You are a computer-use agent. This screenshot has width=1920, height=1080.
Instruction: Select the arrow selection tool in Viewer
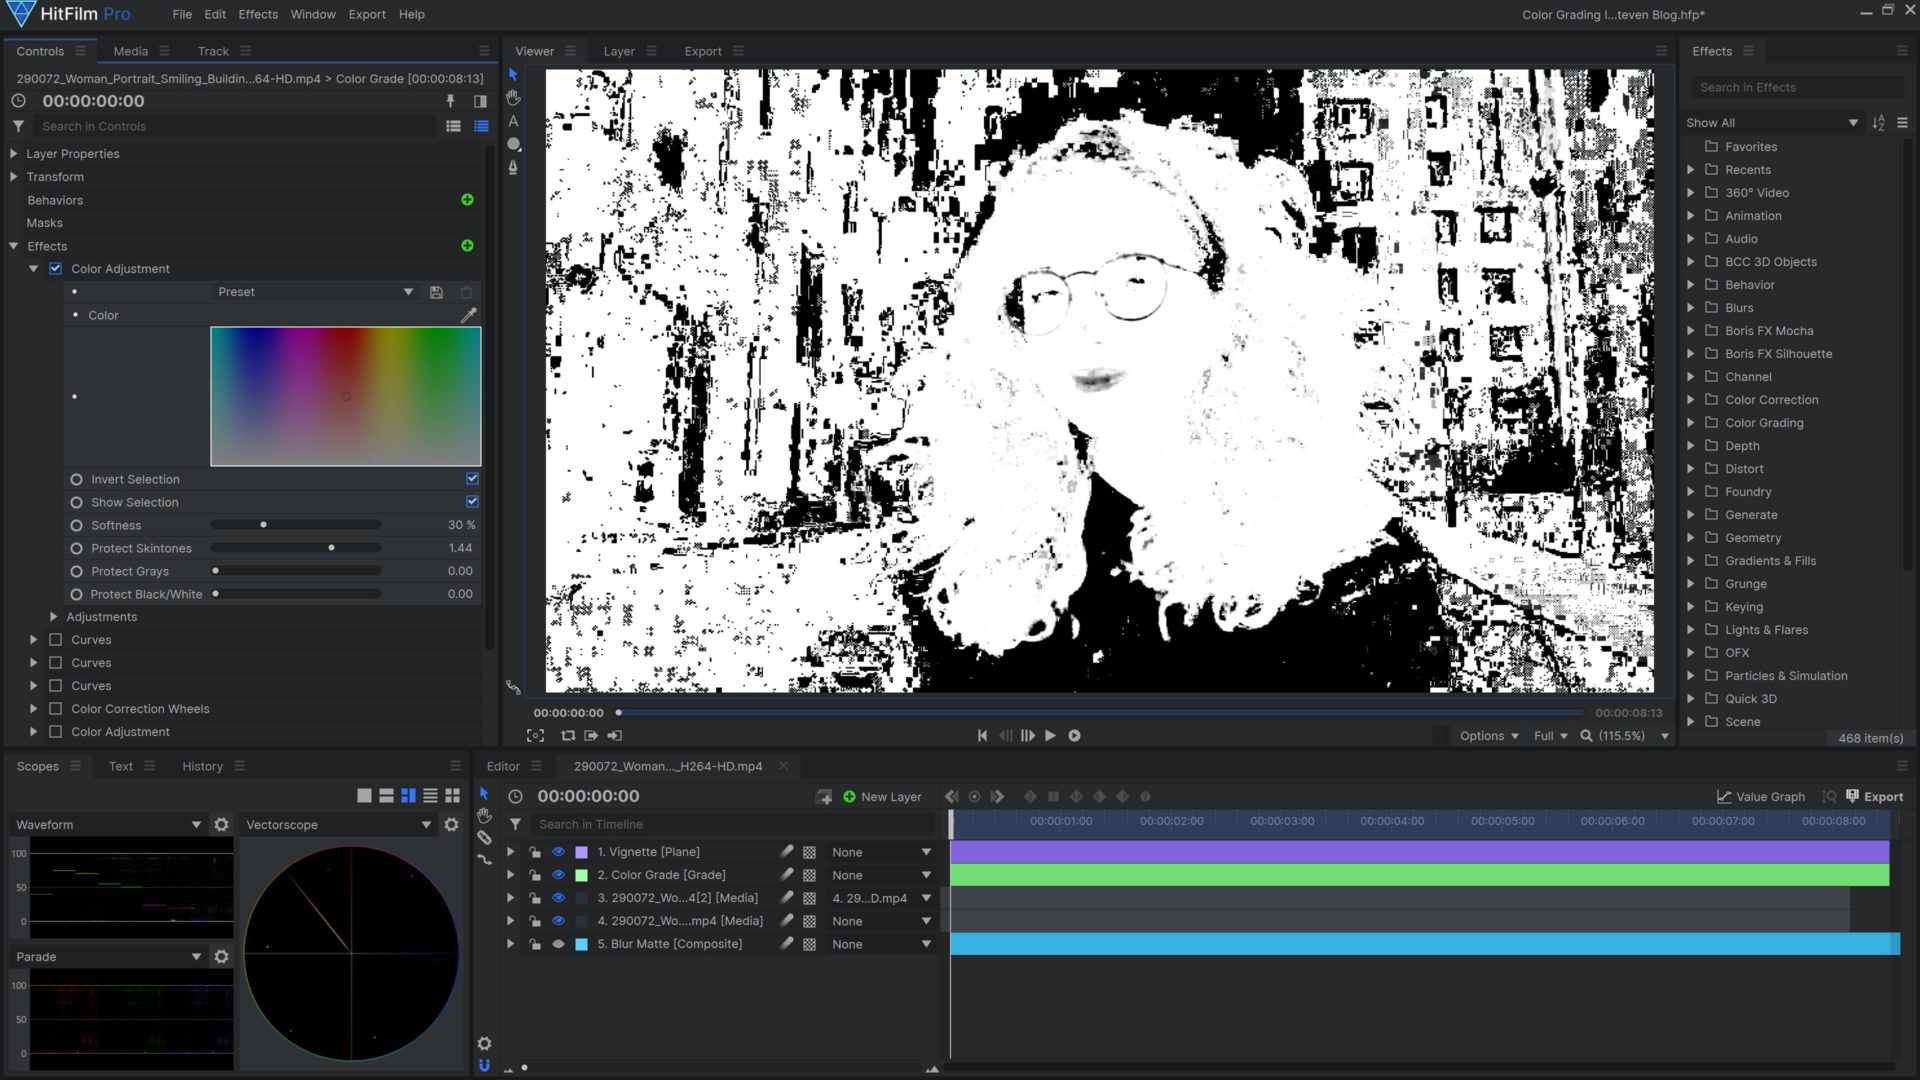pos(513,74)
